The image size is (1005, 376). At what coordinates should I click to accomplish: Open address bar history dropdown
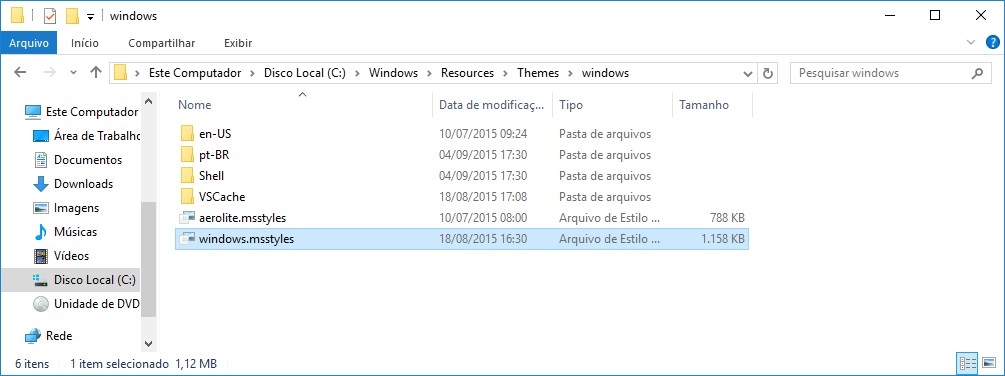point(748,73)
